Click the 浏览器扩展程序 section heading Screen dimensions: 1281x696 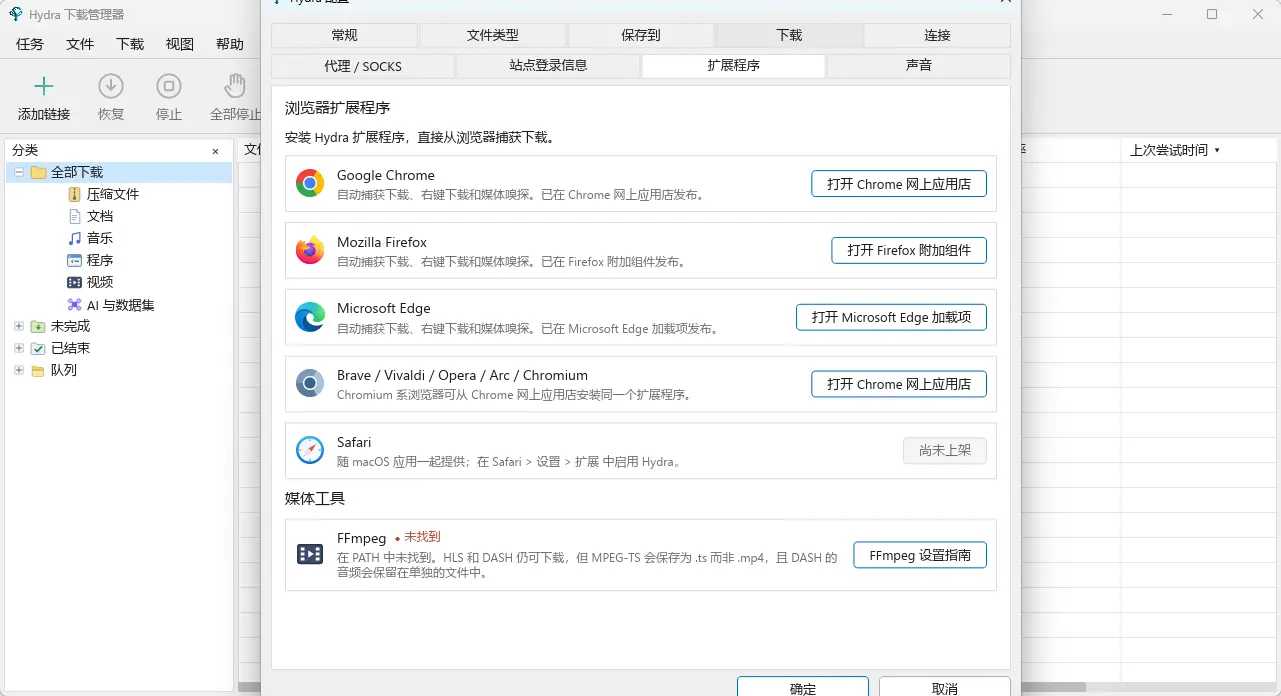337,108
